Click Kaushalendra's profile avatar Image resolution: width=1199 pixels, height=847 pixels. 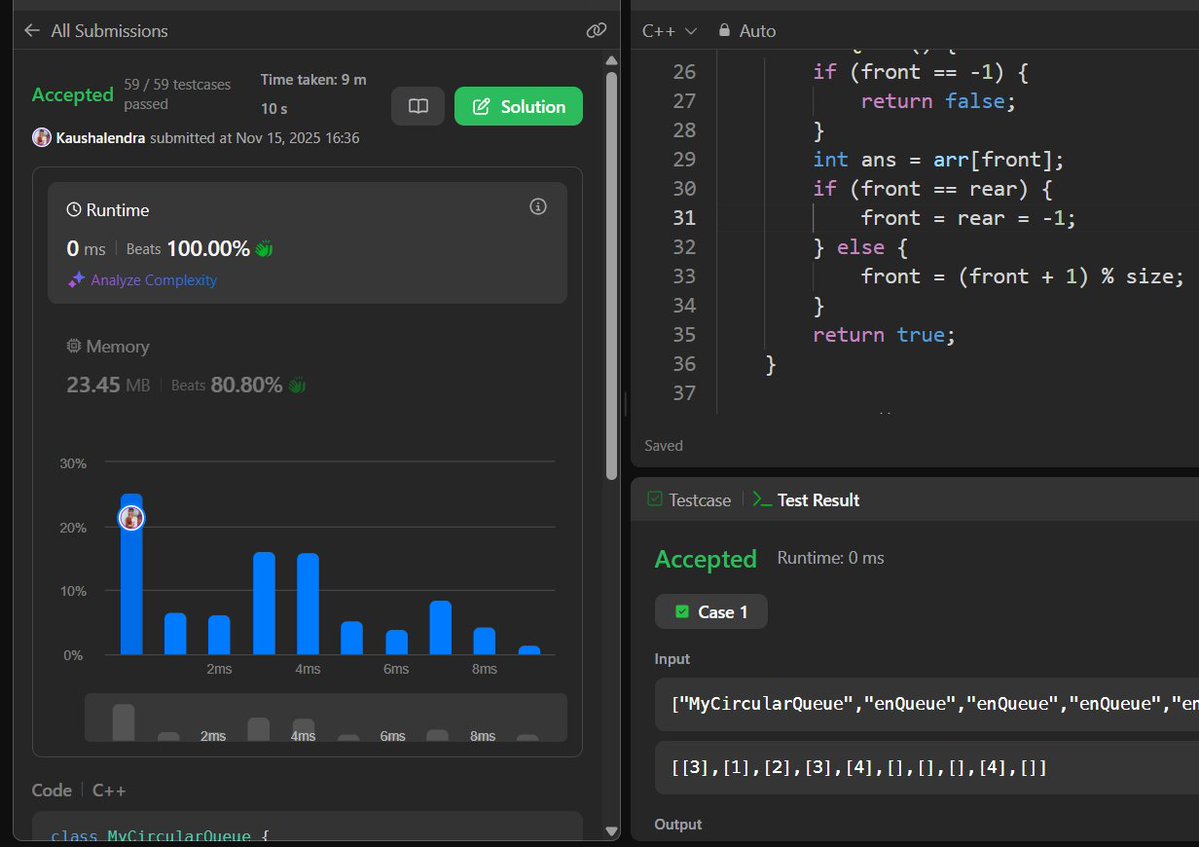[42, 137]
